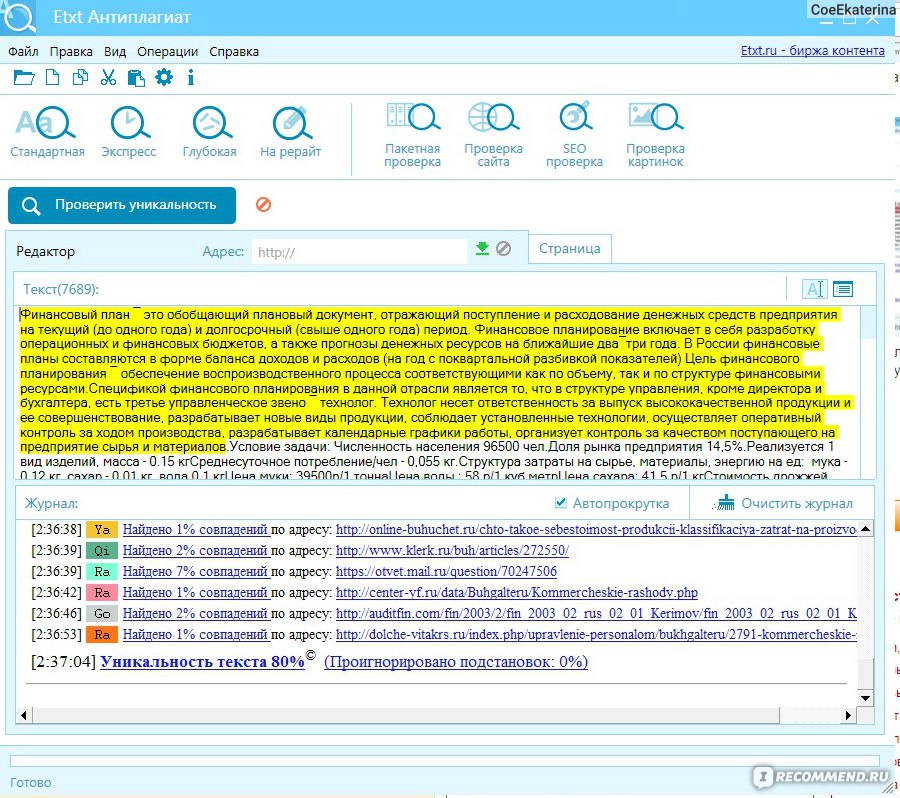Open the Вид menu

[x=115, y=51]
